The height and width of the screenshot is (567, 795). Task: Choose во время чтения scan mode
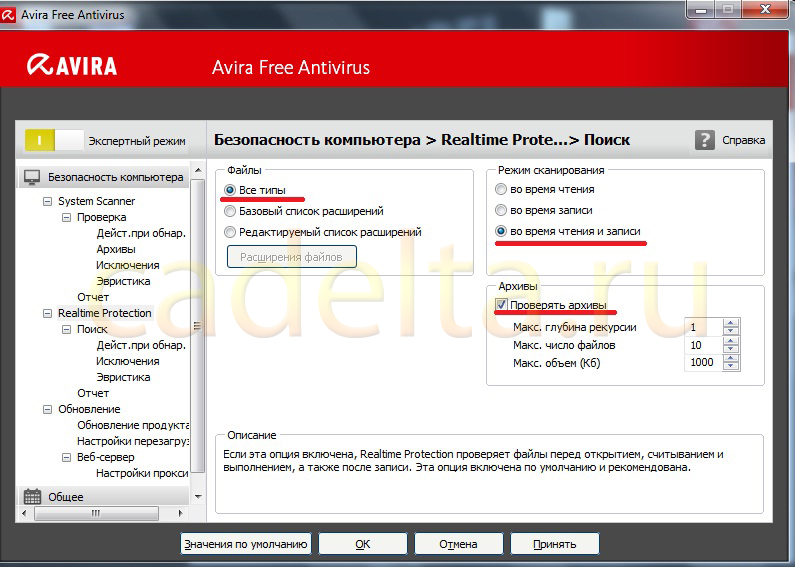point(501,189)
